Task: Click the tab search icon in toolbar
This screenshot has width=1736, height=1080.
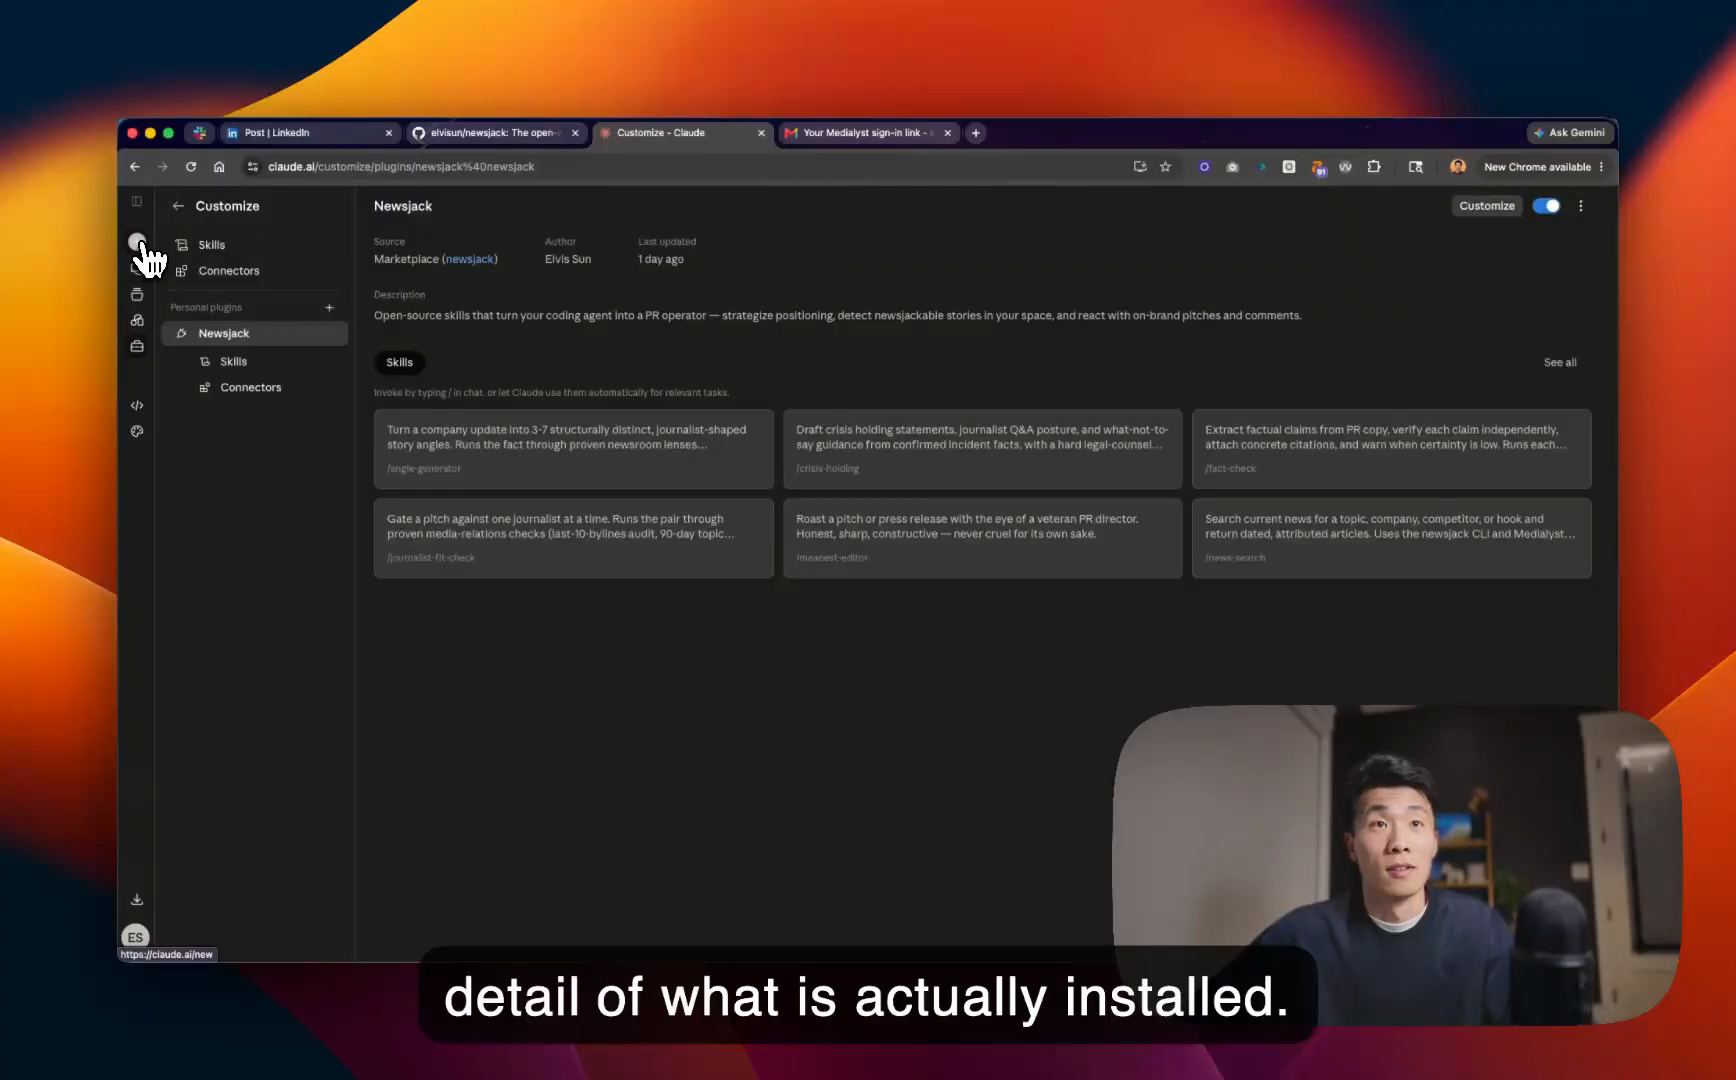Action: point(1416,167)
